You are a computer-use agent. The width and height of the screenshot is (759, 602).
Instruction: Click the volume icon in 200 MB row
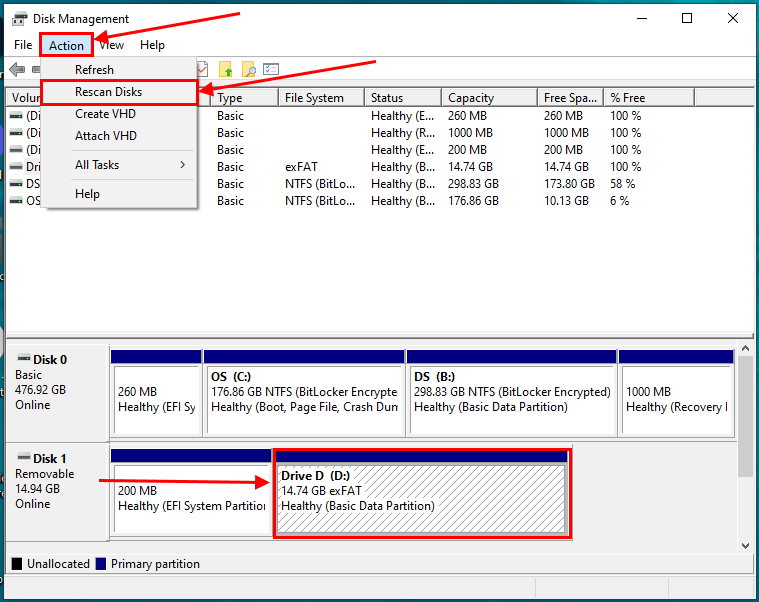pos(16,150)
